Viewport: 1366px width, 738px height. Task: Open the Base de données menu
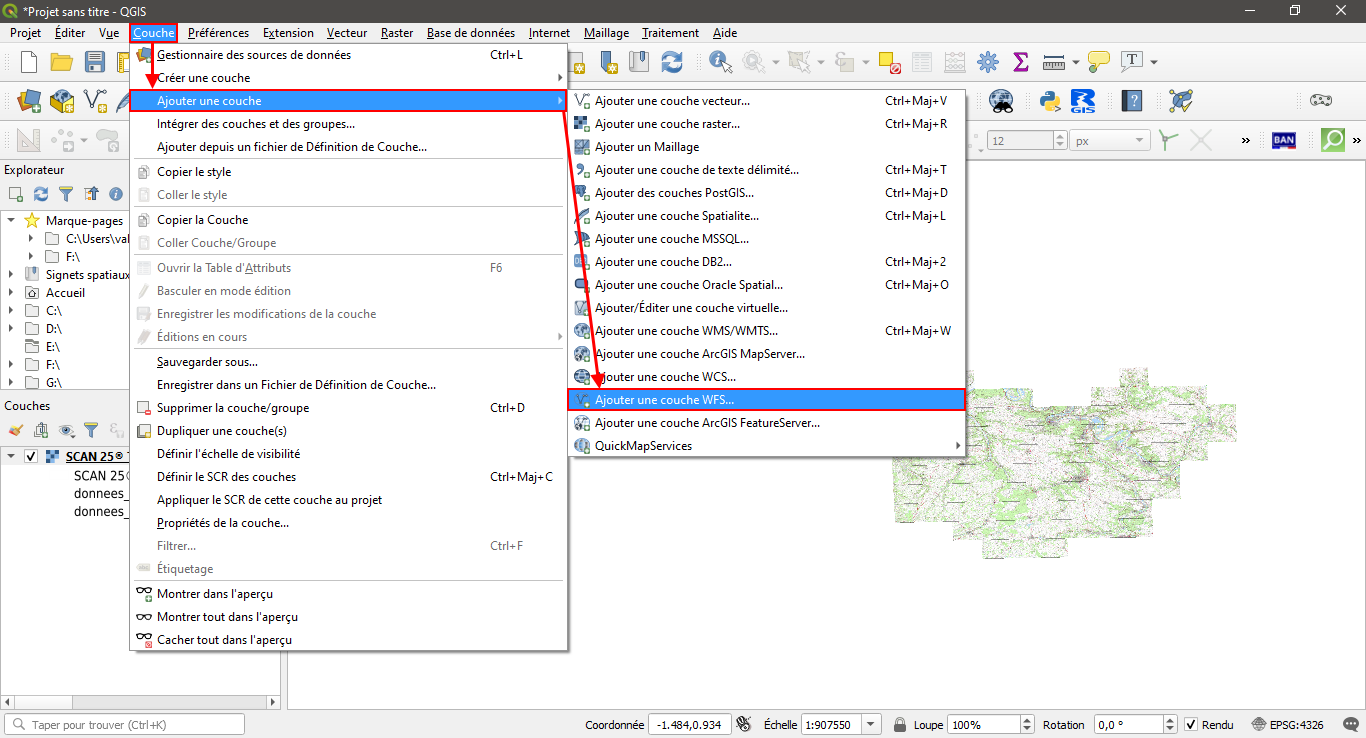click(470, 32)
